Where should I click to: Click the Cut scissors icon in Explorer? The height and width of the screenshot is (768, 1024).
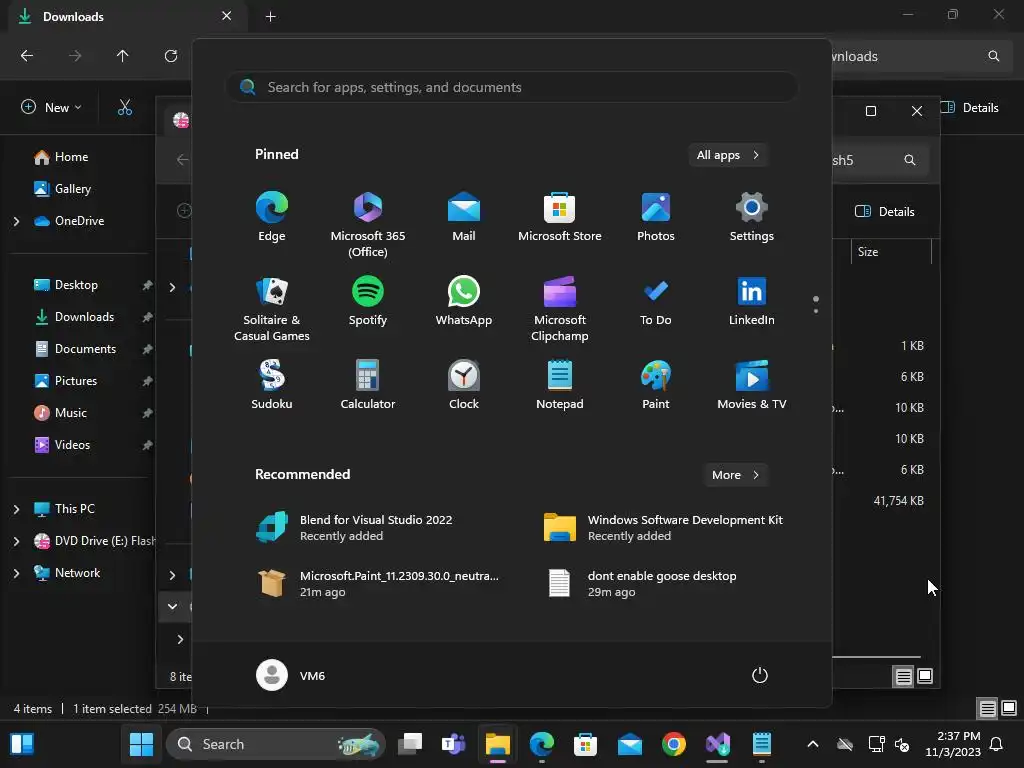pyautogui.click(x=125, y=108)
